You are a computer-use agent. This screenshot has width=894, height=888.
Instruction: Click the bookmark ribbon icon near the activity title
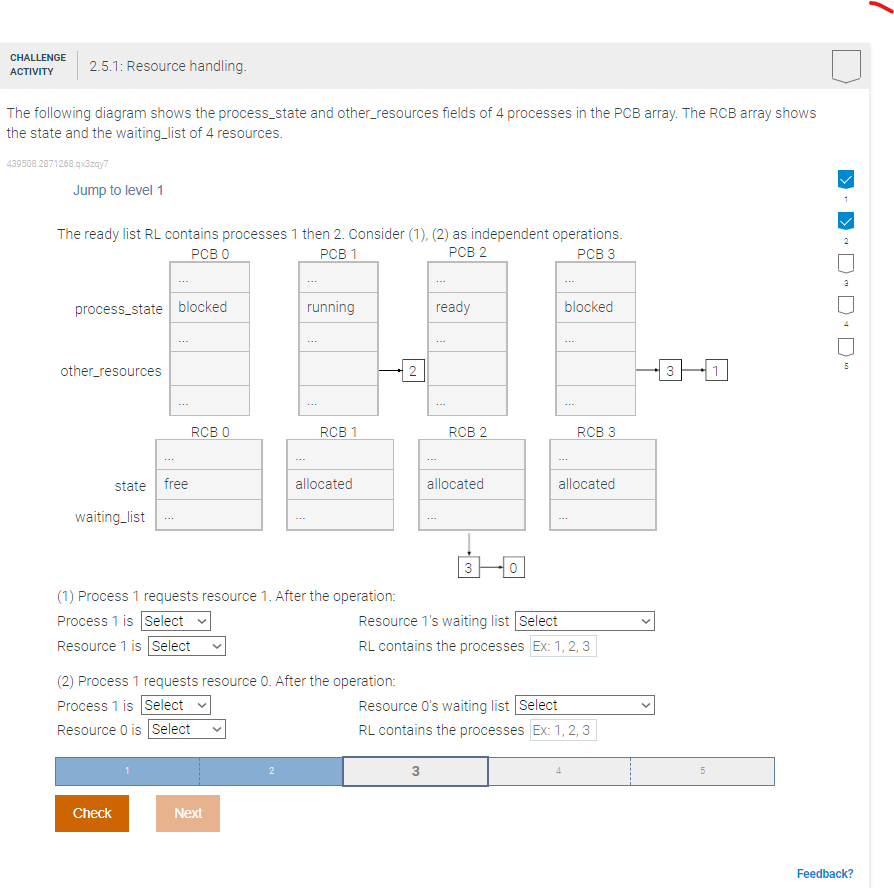pos(846,64)
